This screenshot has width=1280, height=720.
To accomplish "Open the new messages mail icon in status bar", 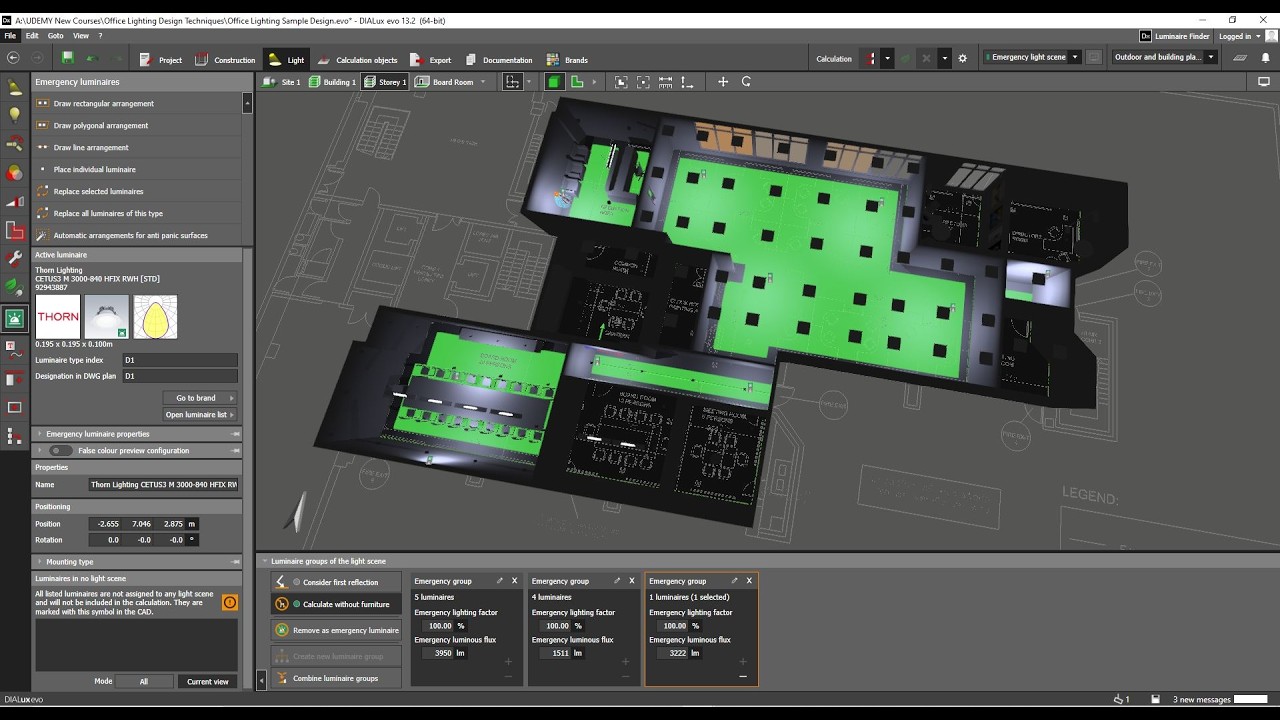I will 1155,699.
